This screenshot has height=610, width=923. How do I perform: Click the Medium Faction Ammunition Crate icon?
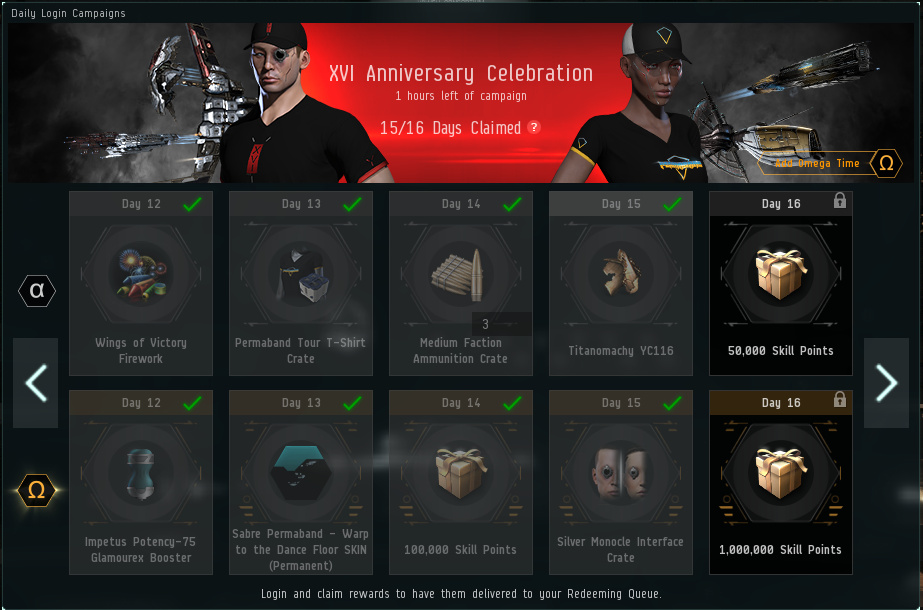pyautogui.click(x=461, y=274)
